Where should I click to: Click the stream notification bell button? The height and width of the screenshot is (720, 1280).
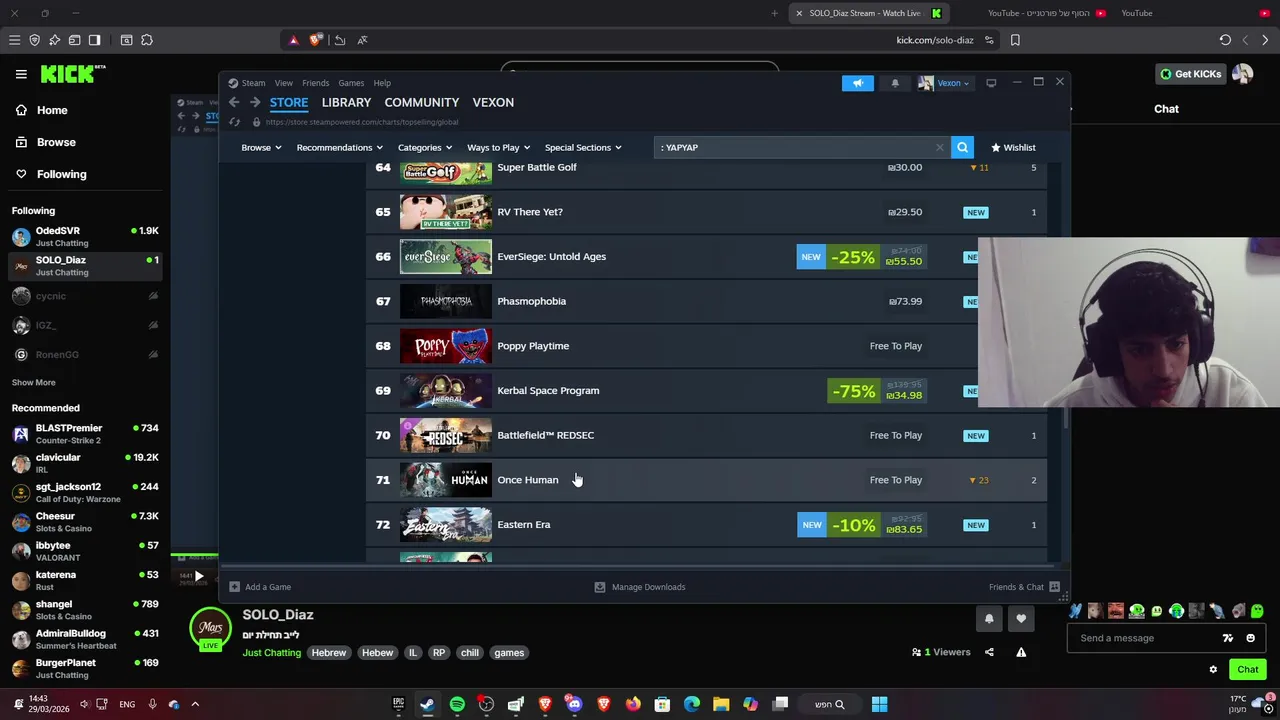point(989,618)
